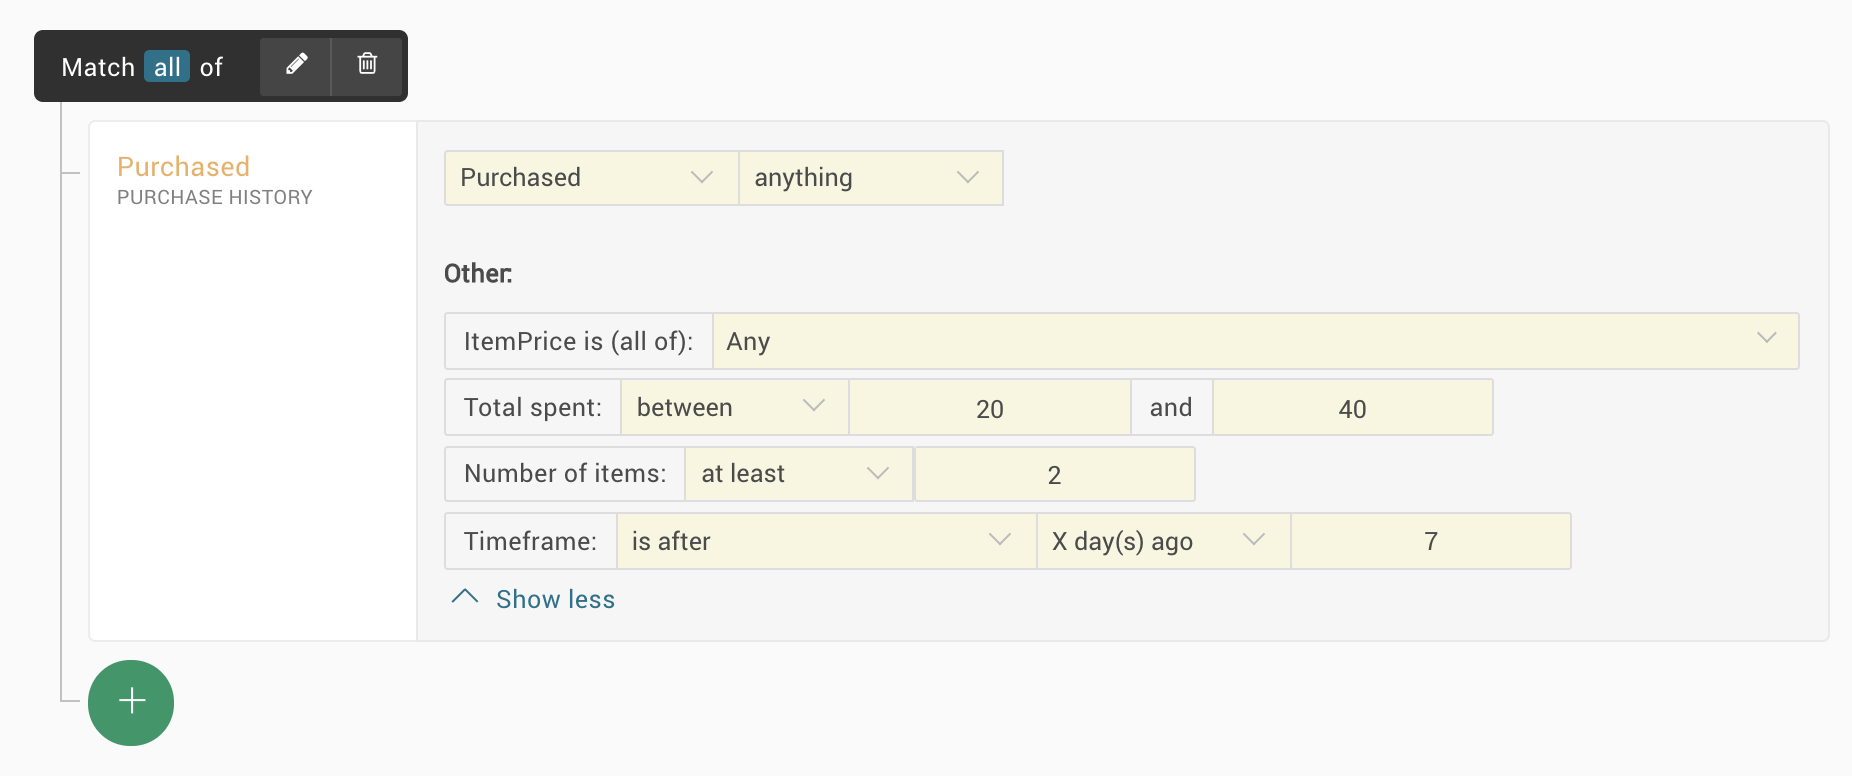This screenshot has width=1852, height=776.
Task: Open the Purchased action dropdown
Action: coord(590,178)
